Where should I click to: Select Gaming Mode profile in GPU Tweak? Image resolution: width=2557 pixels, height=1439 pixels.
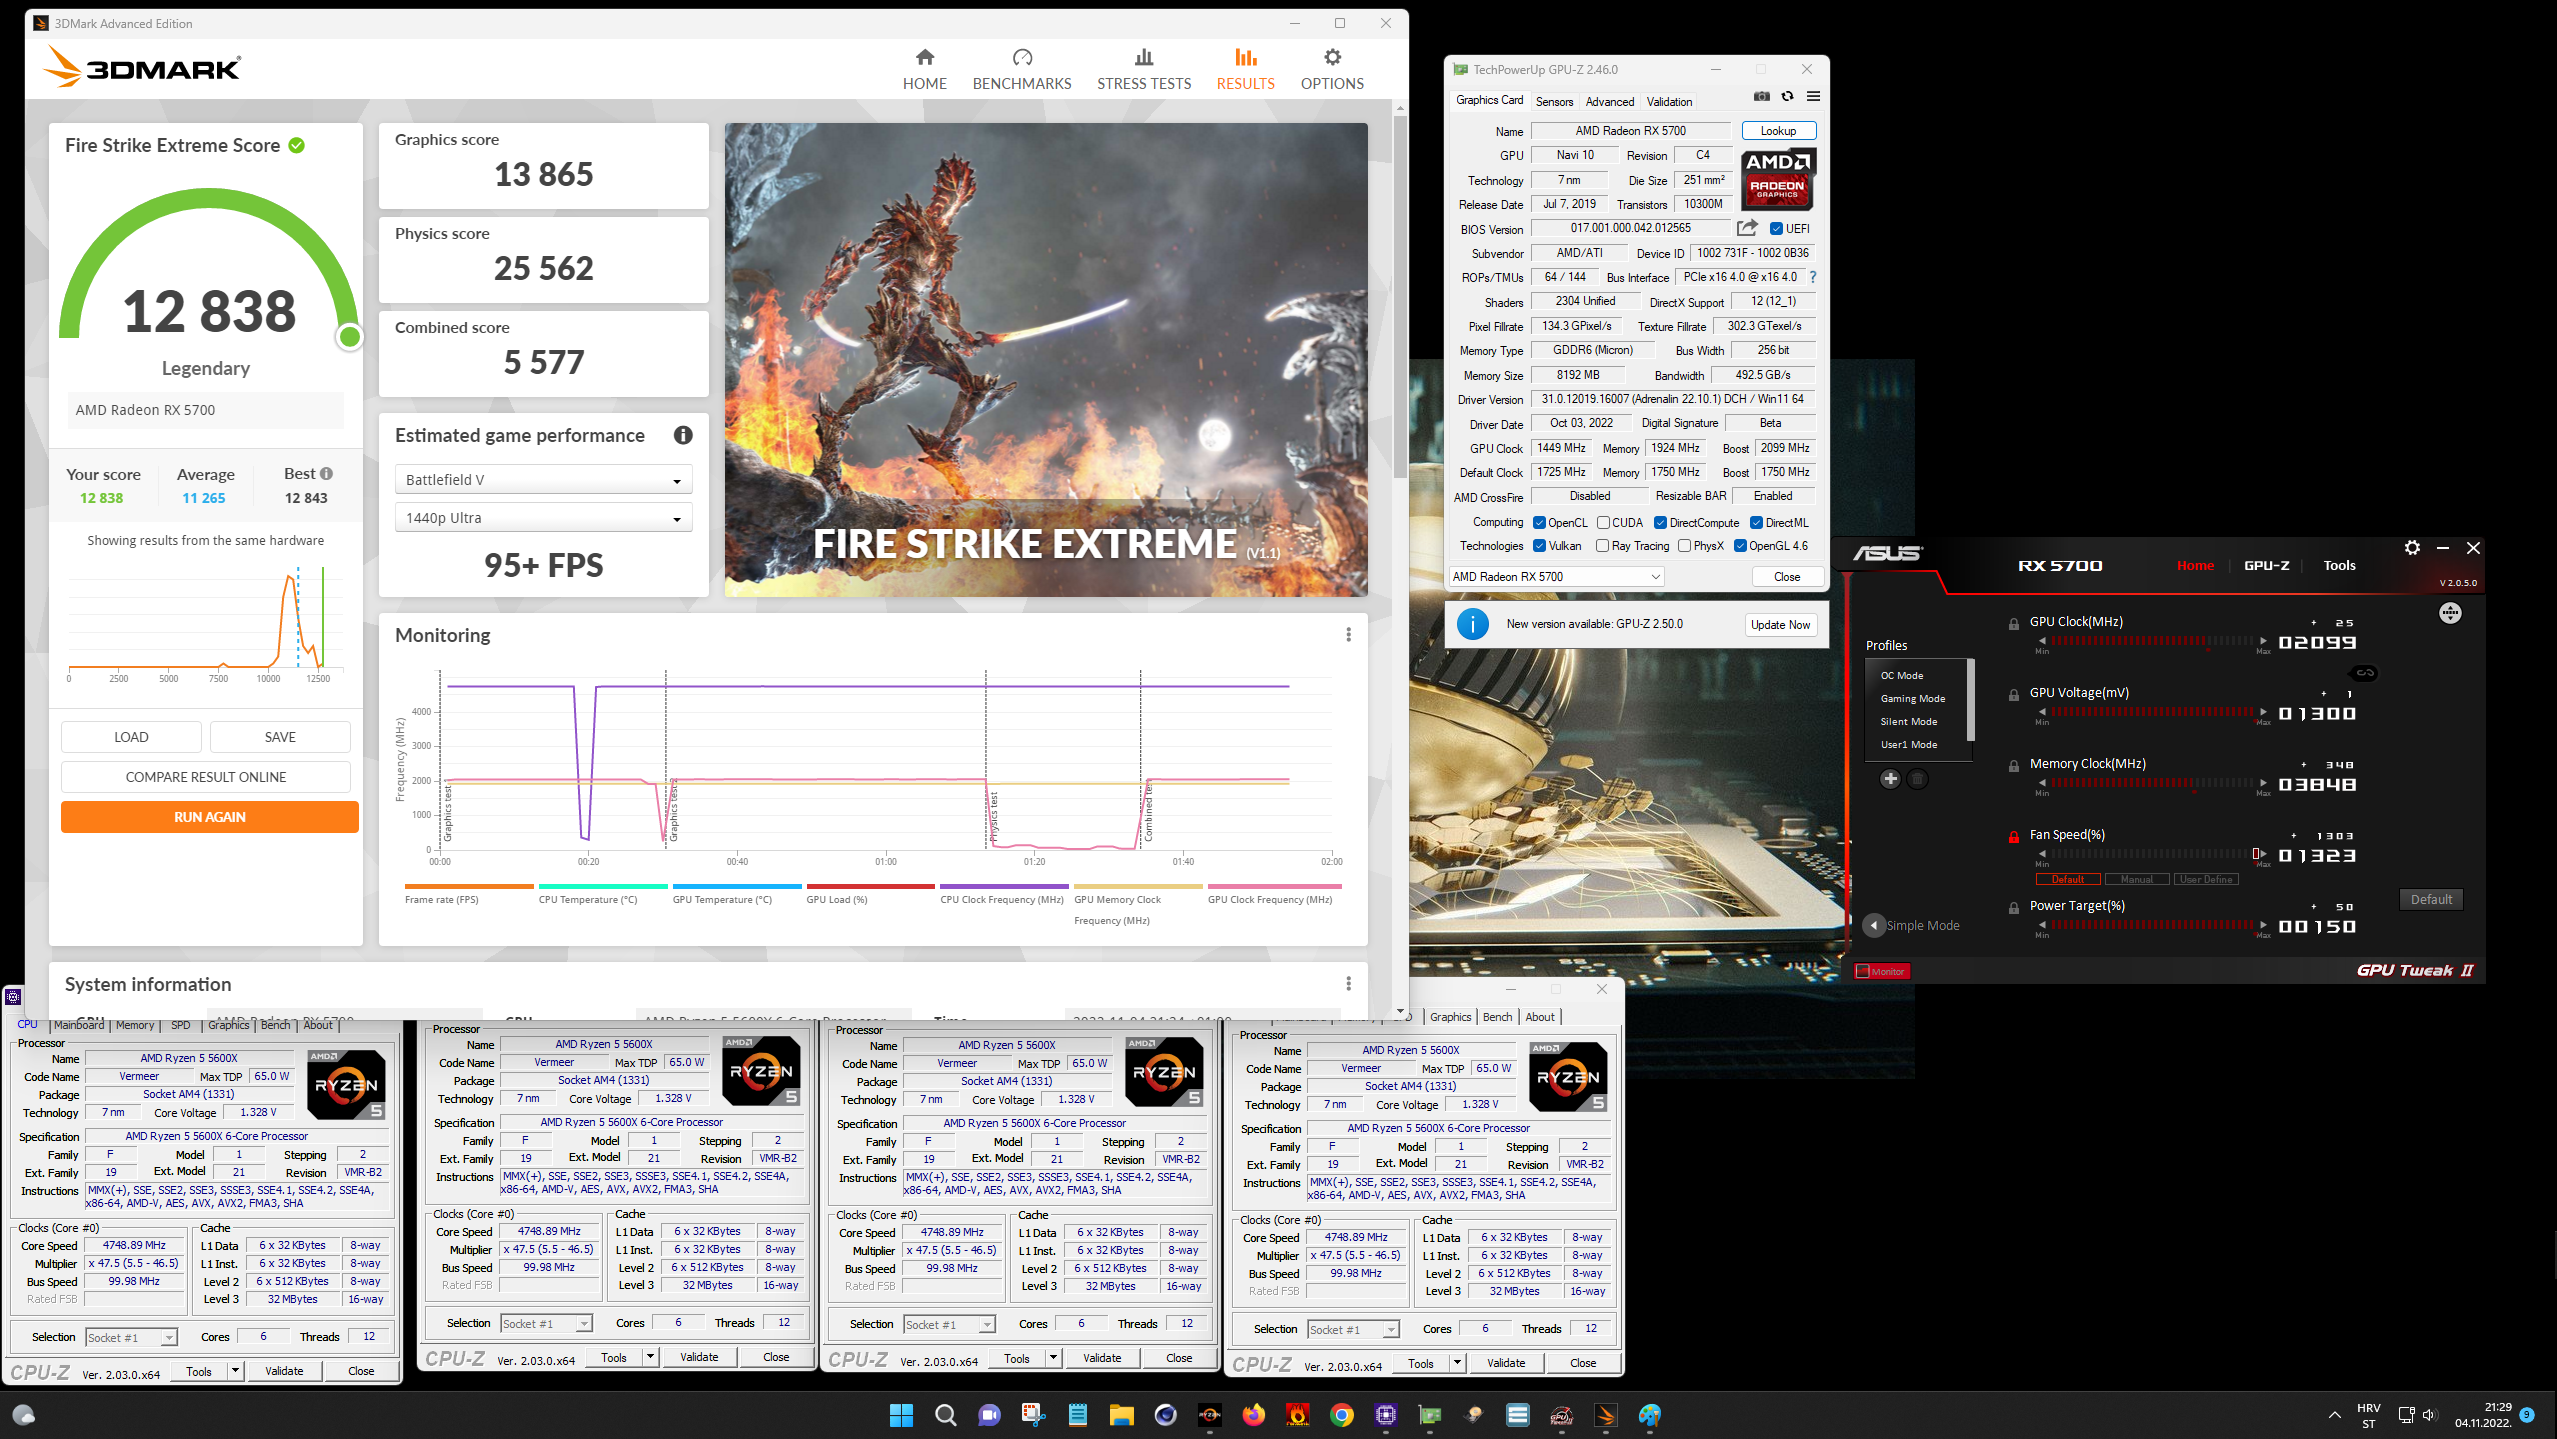pos(1912,699)
